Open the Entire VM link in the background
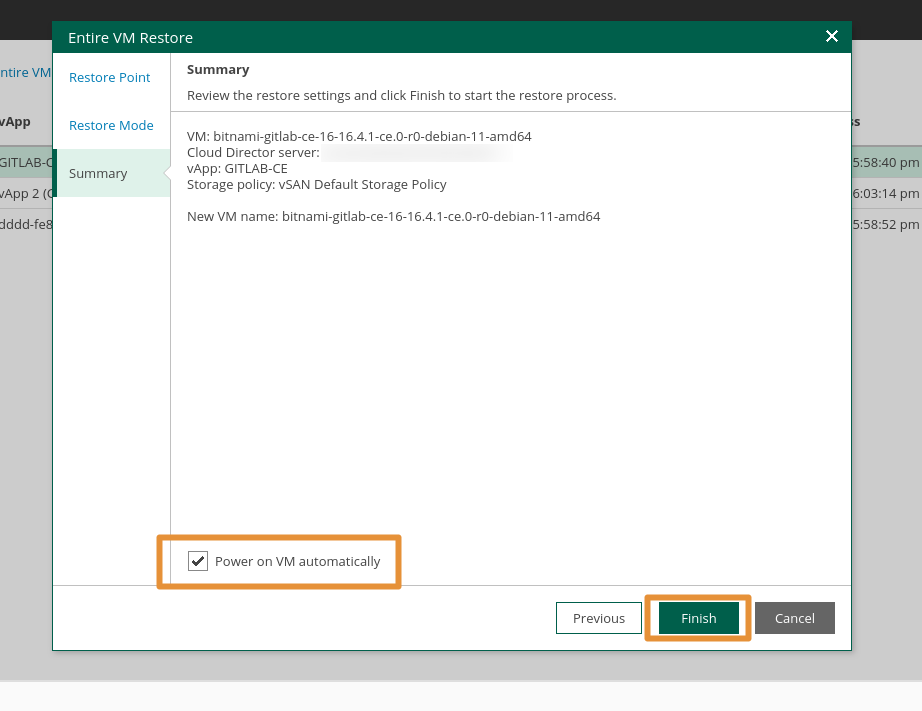Screen dimensions: 922x711 20,72
